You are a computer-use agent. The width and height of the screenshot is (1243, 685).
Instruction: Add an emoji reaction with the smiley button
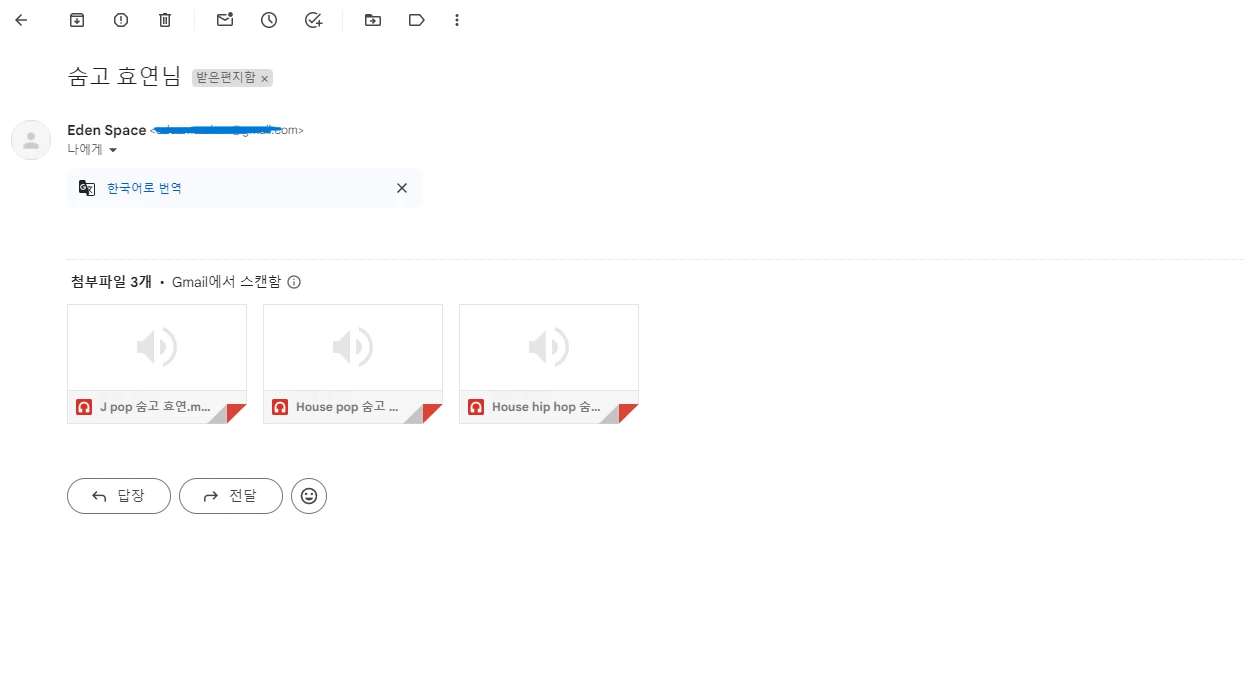click(x=309, y=496)
